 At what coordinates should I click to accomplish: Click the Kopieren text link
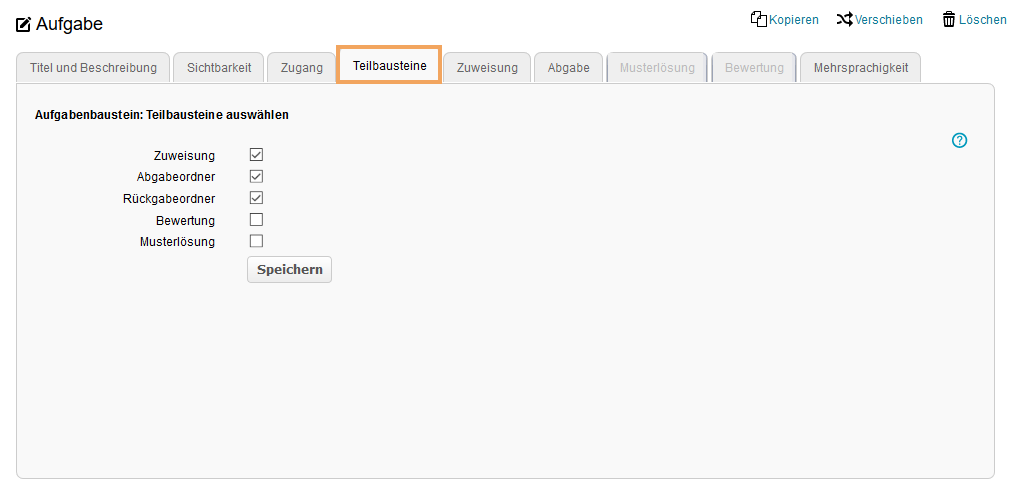[x=794, y=20]
